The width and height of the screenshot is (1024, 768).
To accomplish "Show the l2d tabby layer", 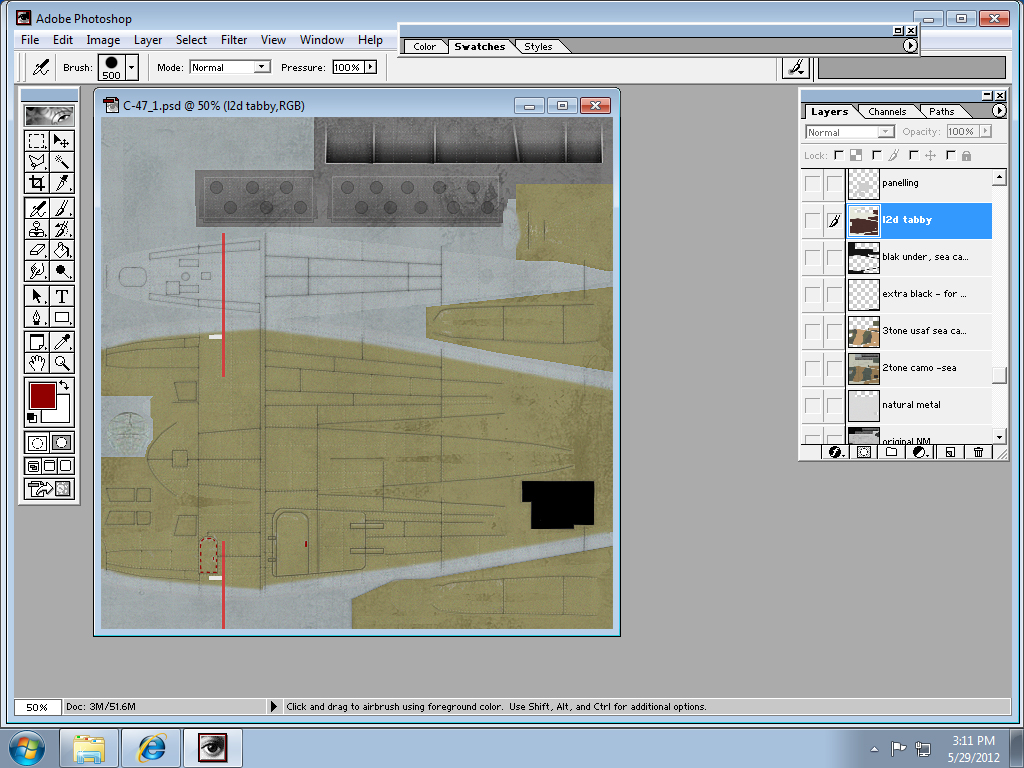I will [812, 221].
